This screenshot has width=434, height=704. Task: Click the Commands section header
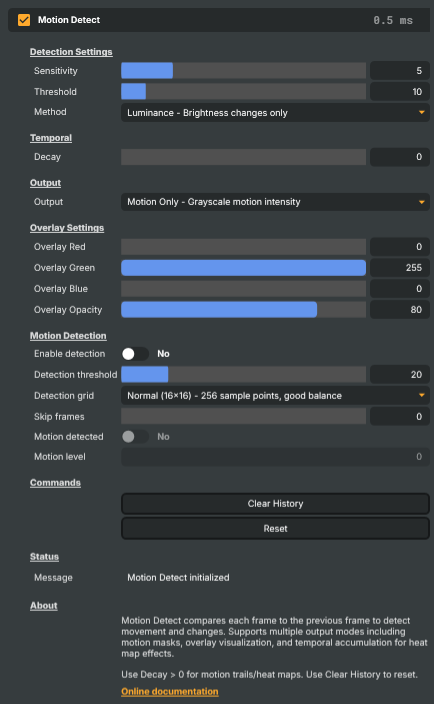(x=55, y=483)
